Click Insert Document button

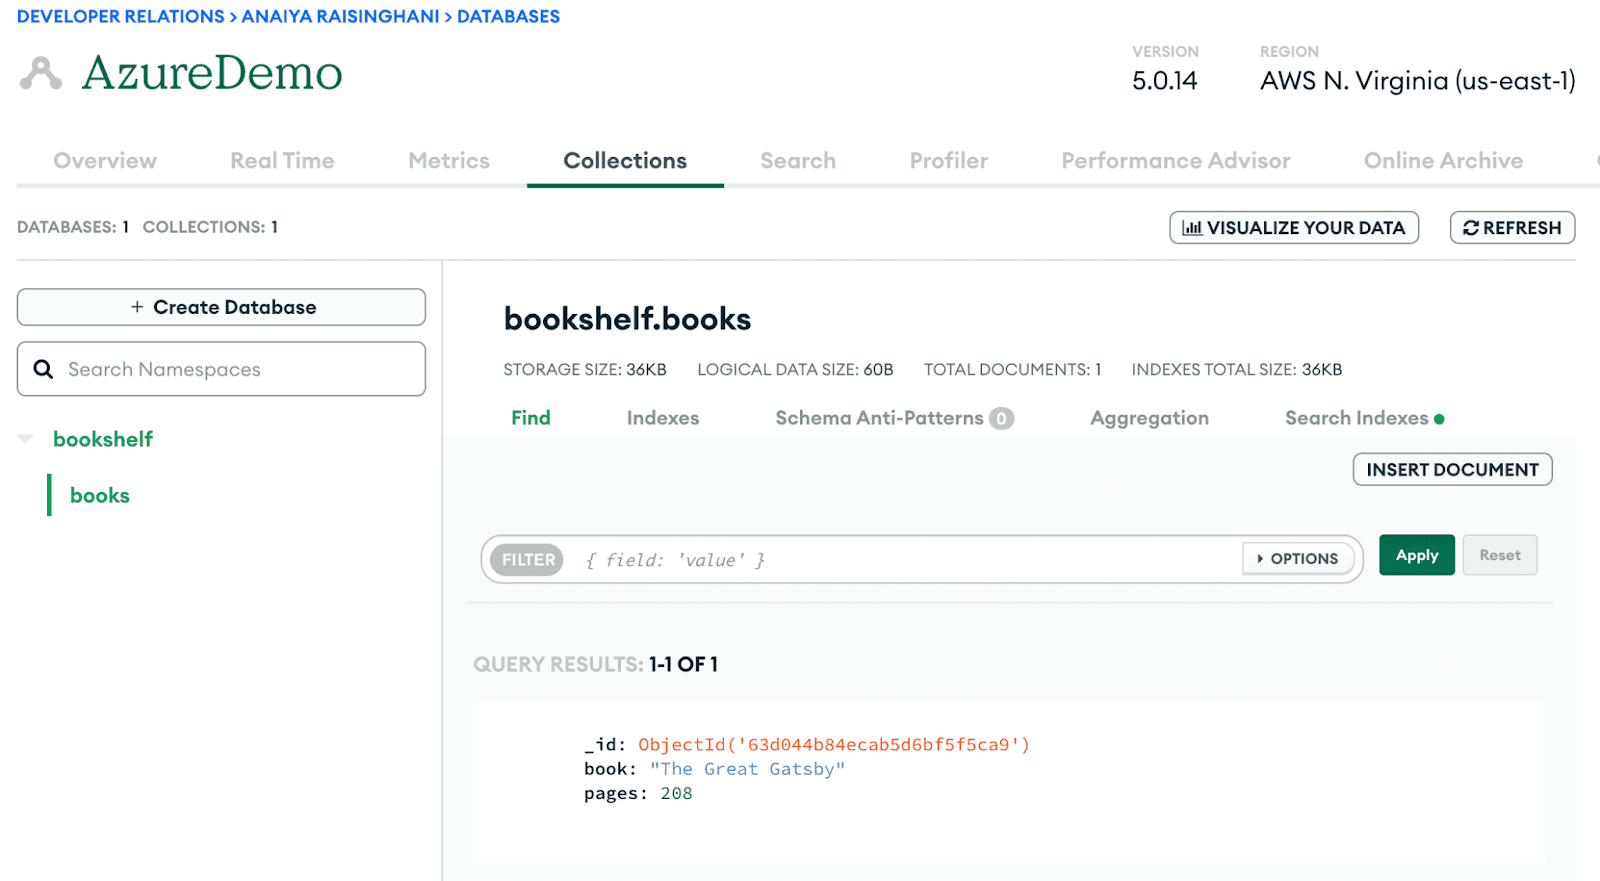pos(1452,470)
